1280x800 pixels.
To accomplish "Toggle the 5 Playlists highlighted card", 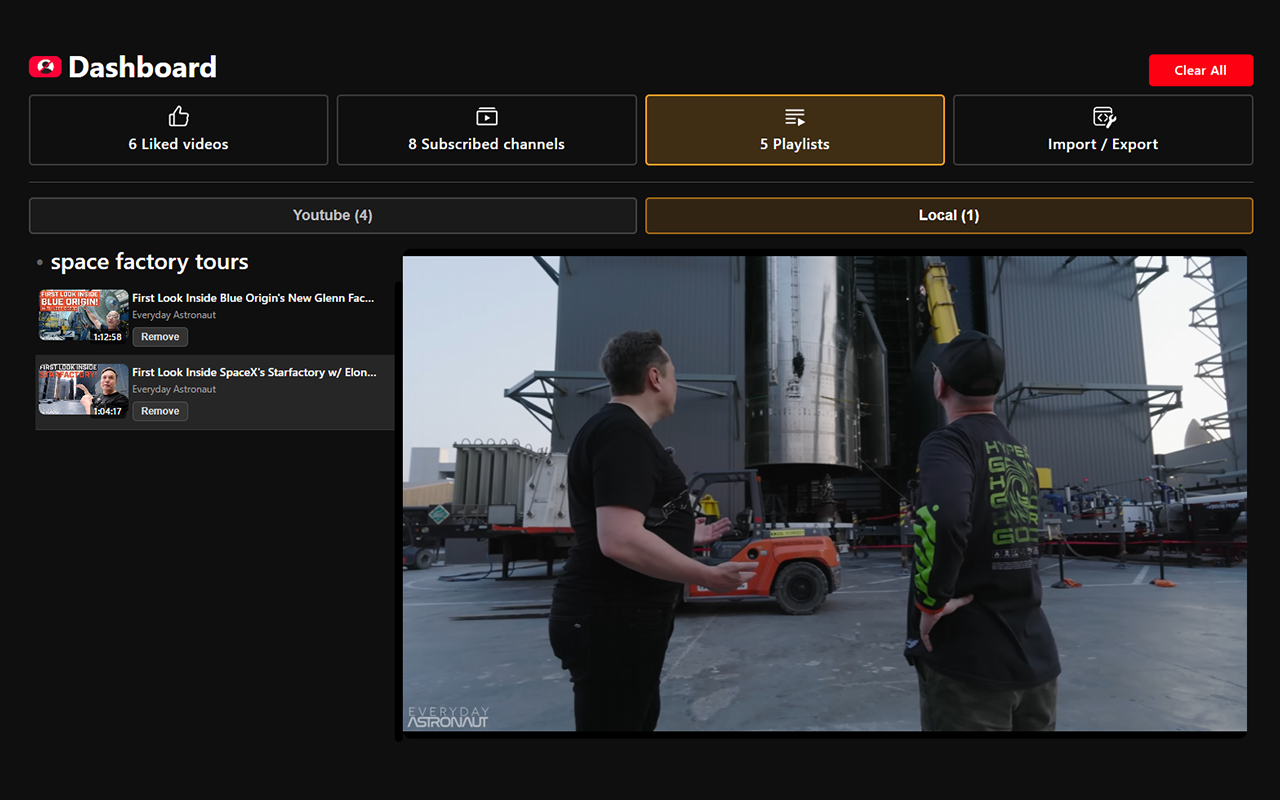I will [794, 130].
